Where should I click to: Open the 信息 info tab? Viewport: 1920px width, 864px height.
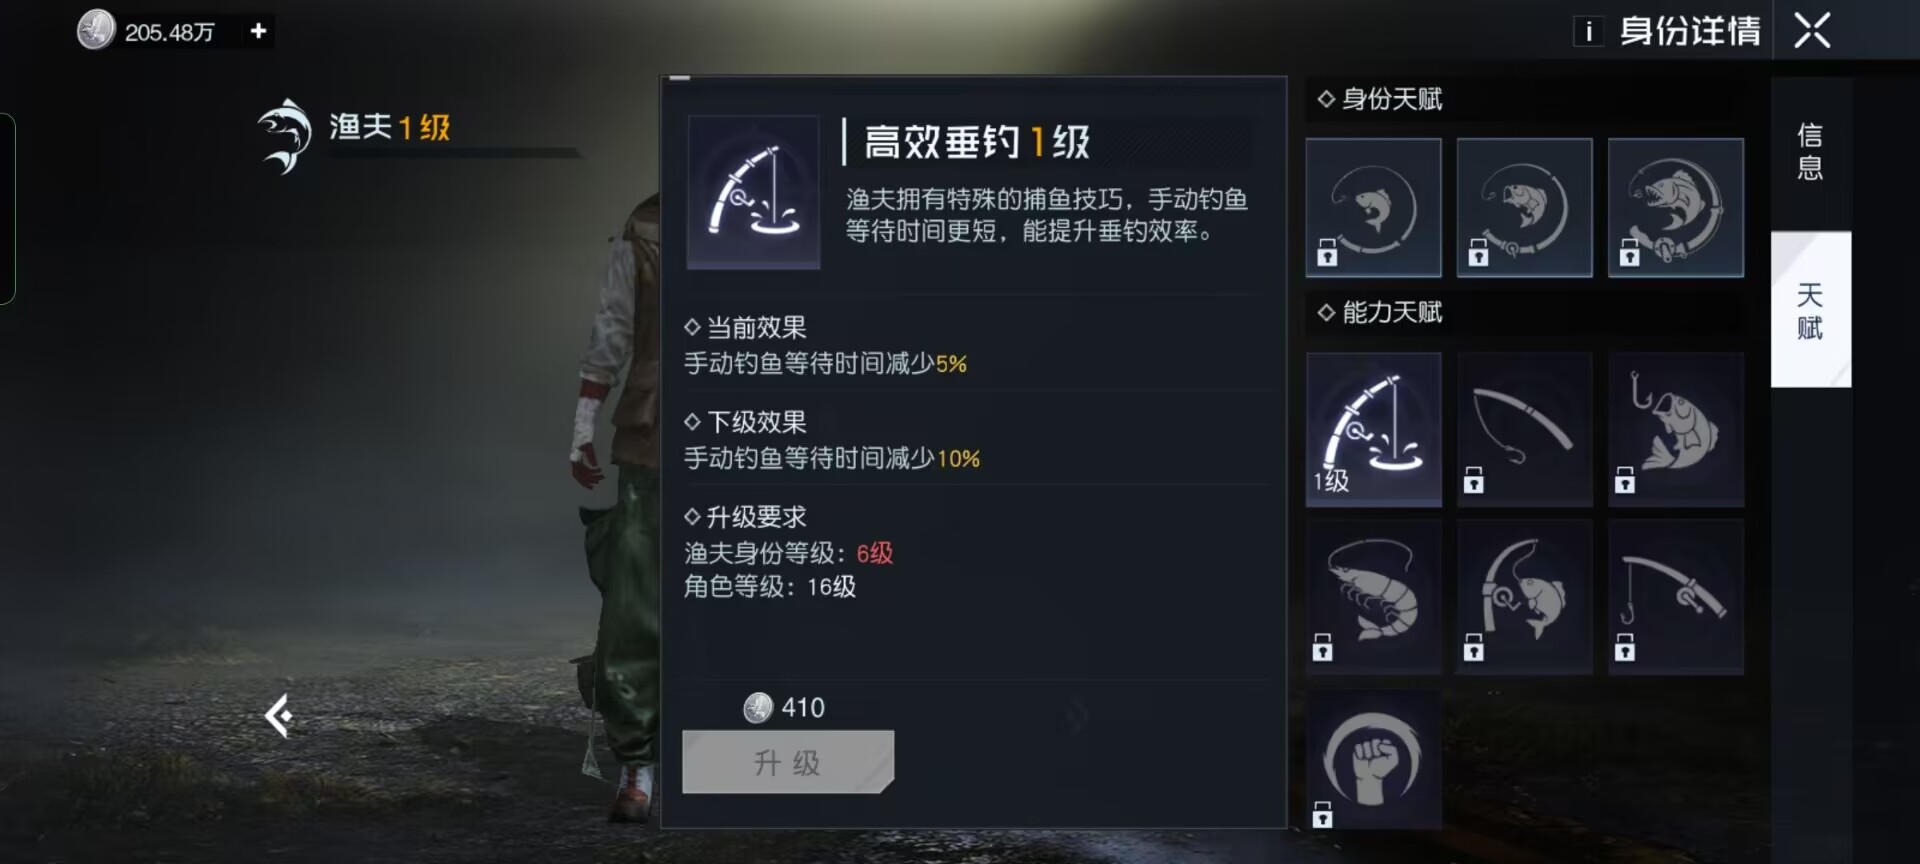point(1810,152)
